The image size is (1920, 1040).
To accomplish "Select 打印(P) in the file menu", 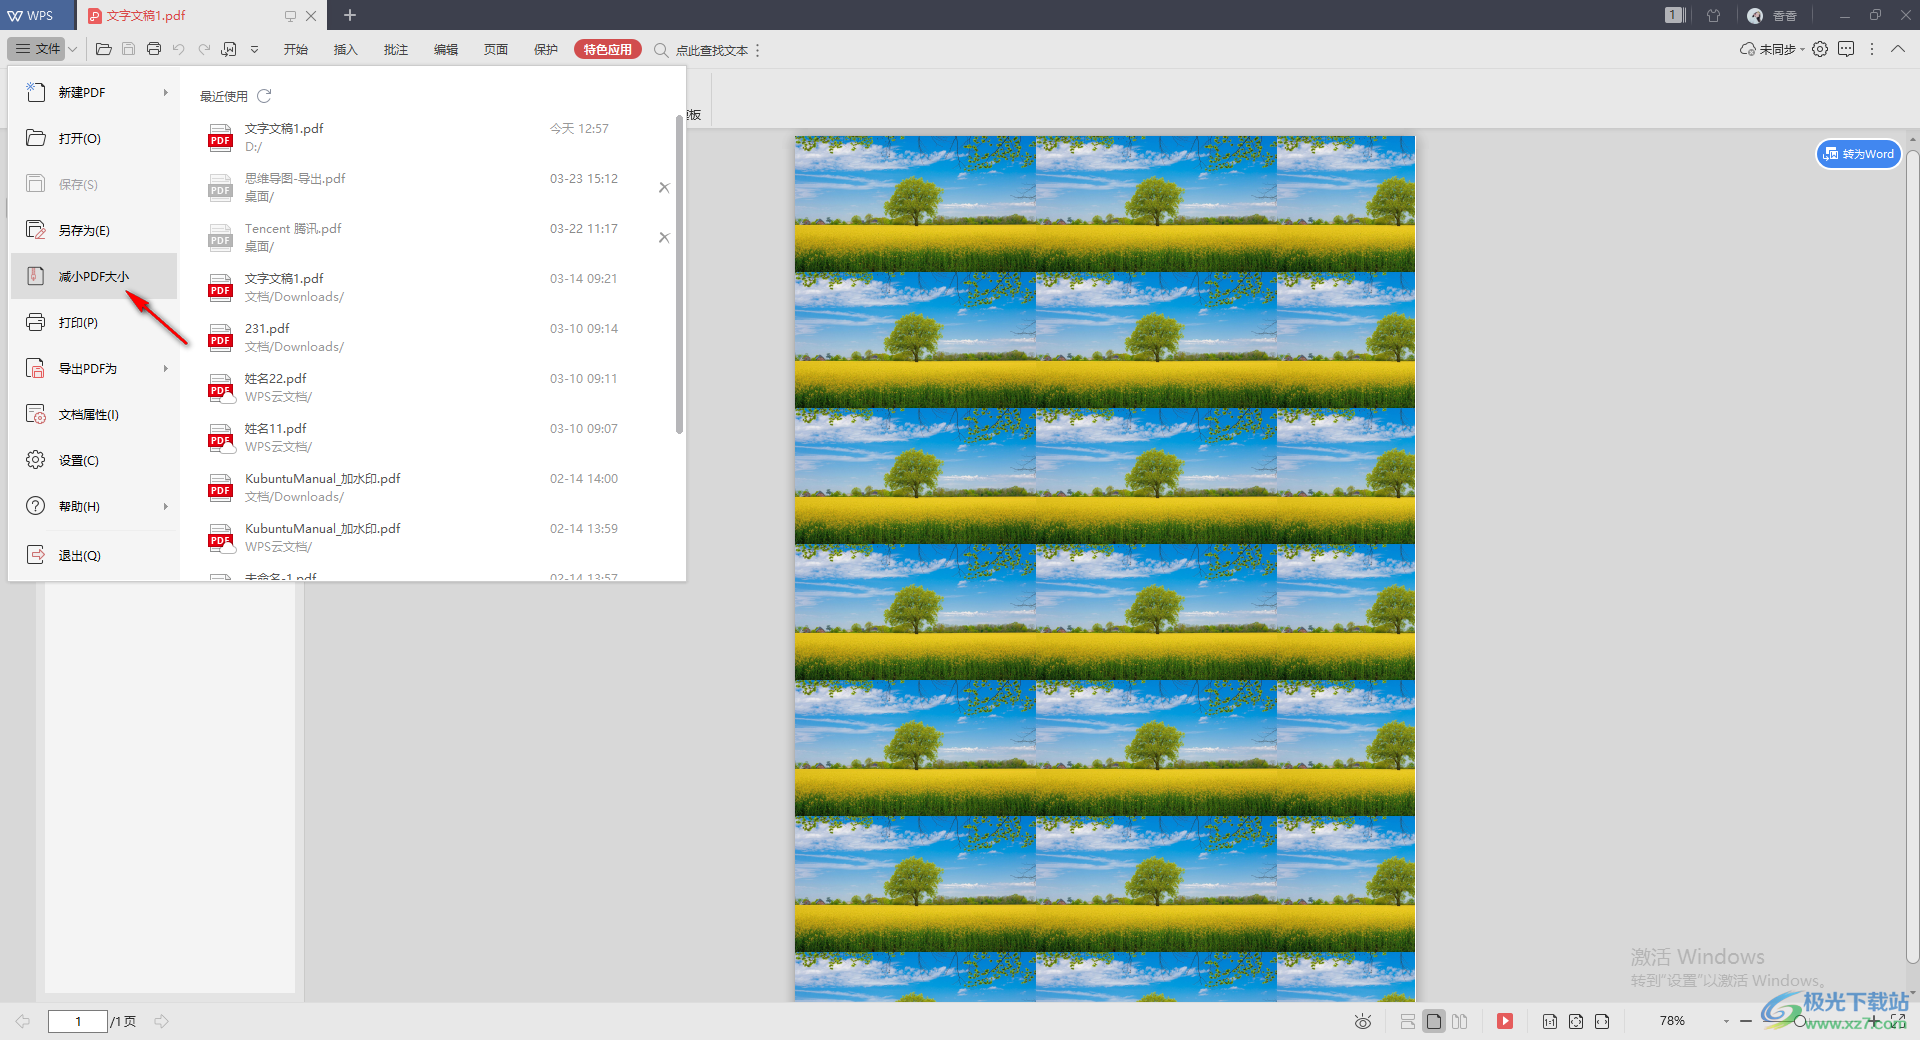I will click(94, 322).
